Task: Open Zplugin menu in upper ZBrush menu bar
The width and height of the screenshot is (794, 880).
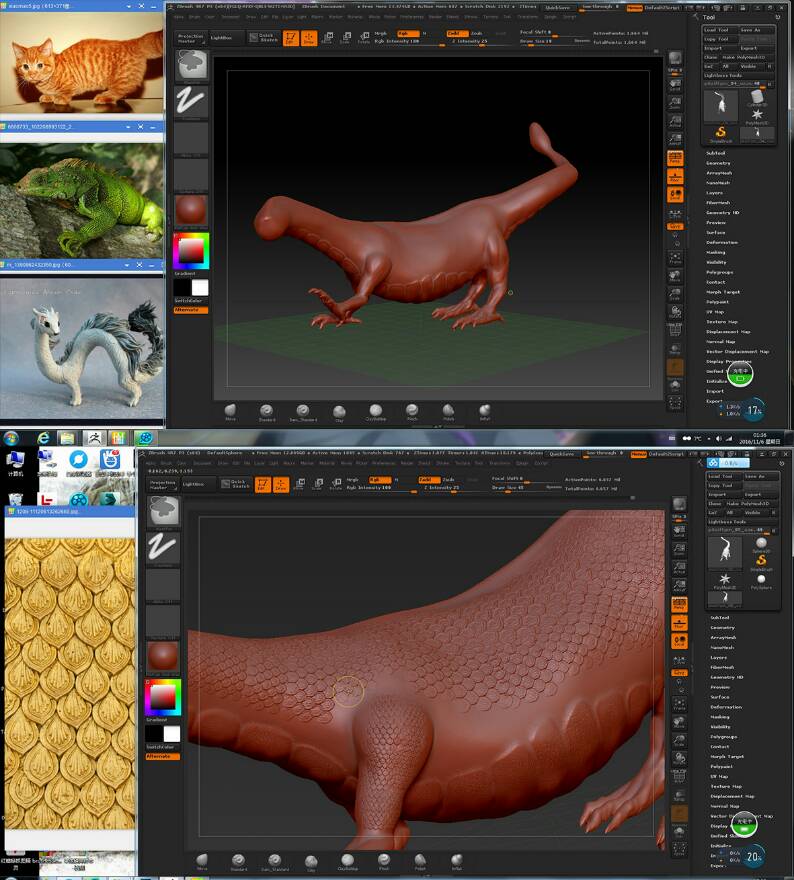Action: click(x=552, y=17)
